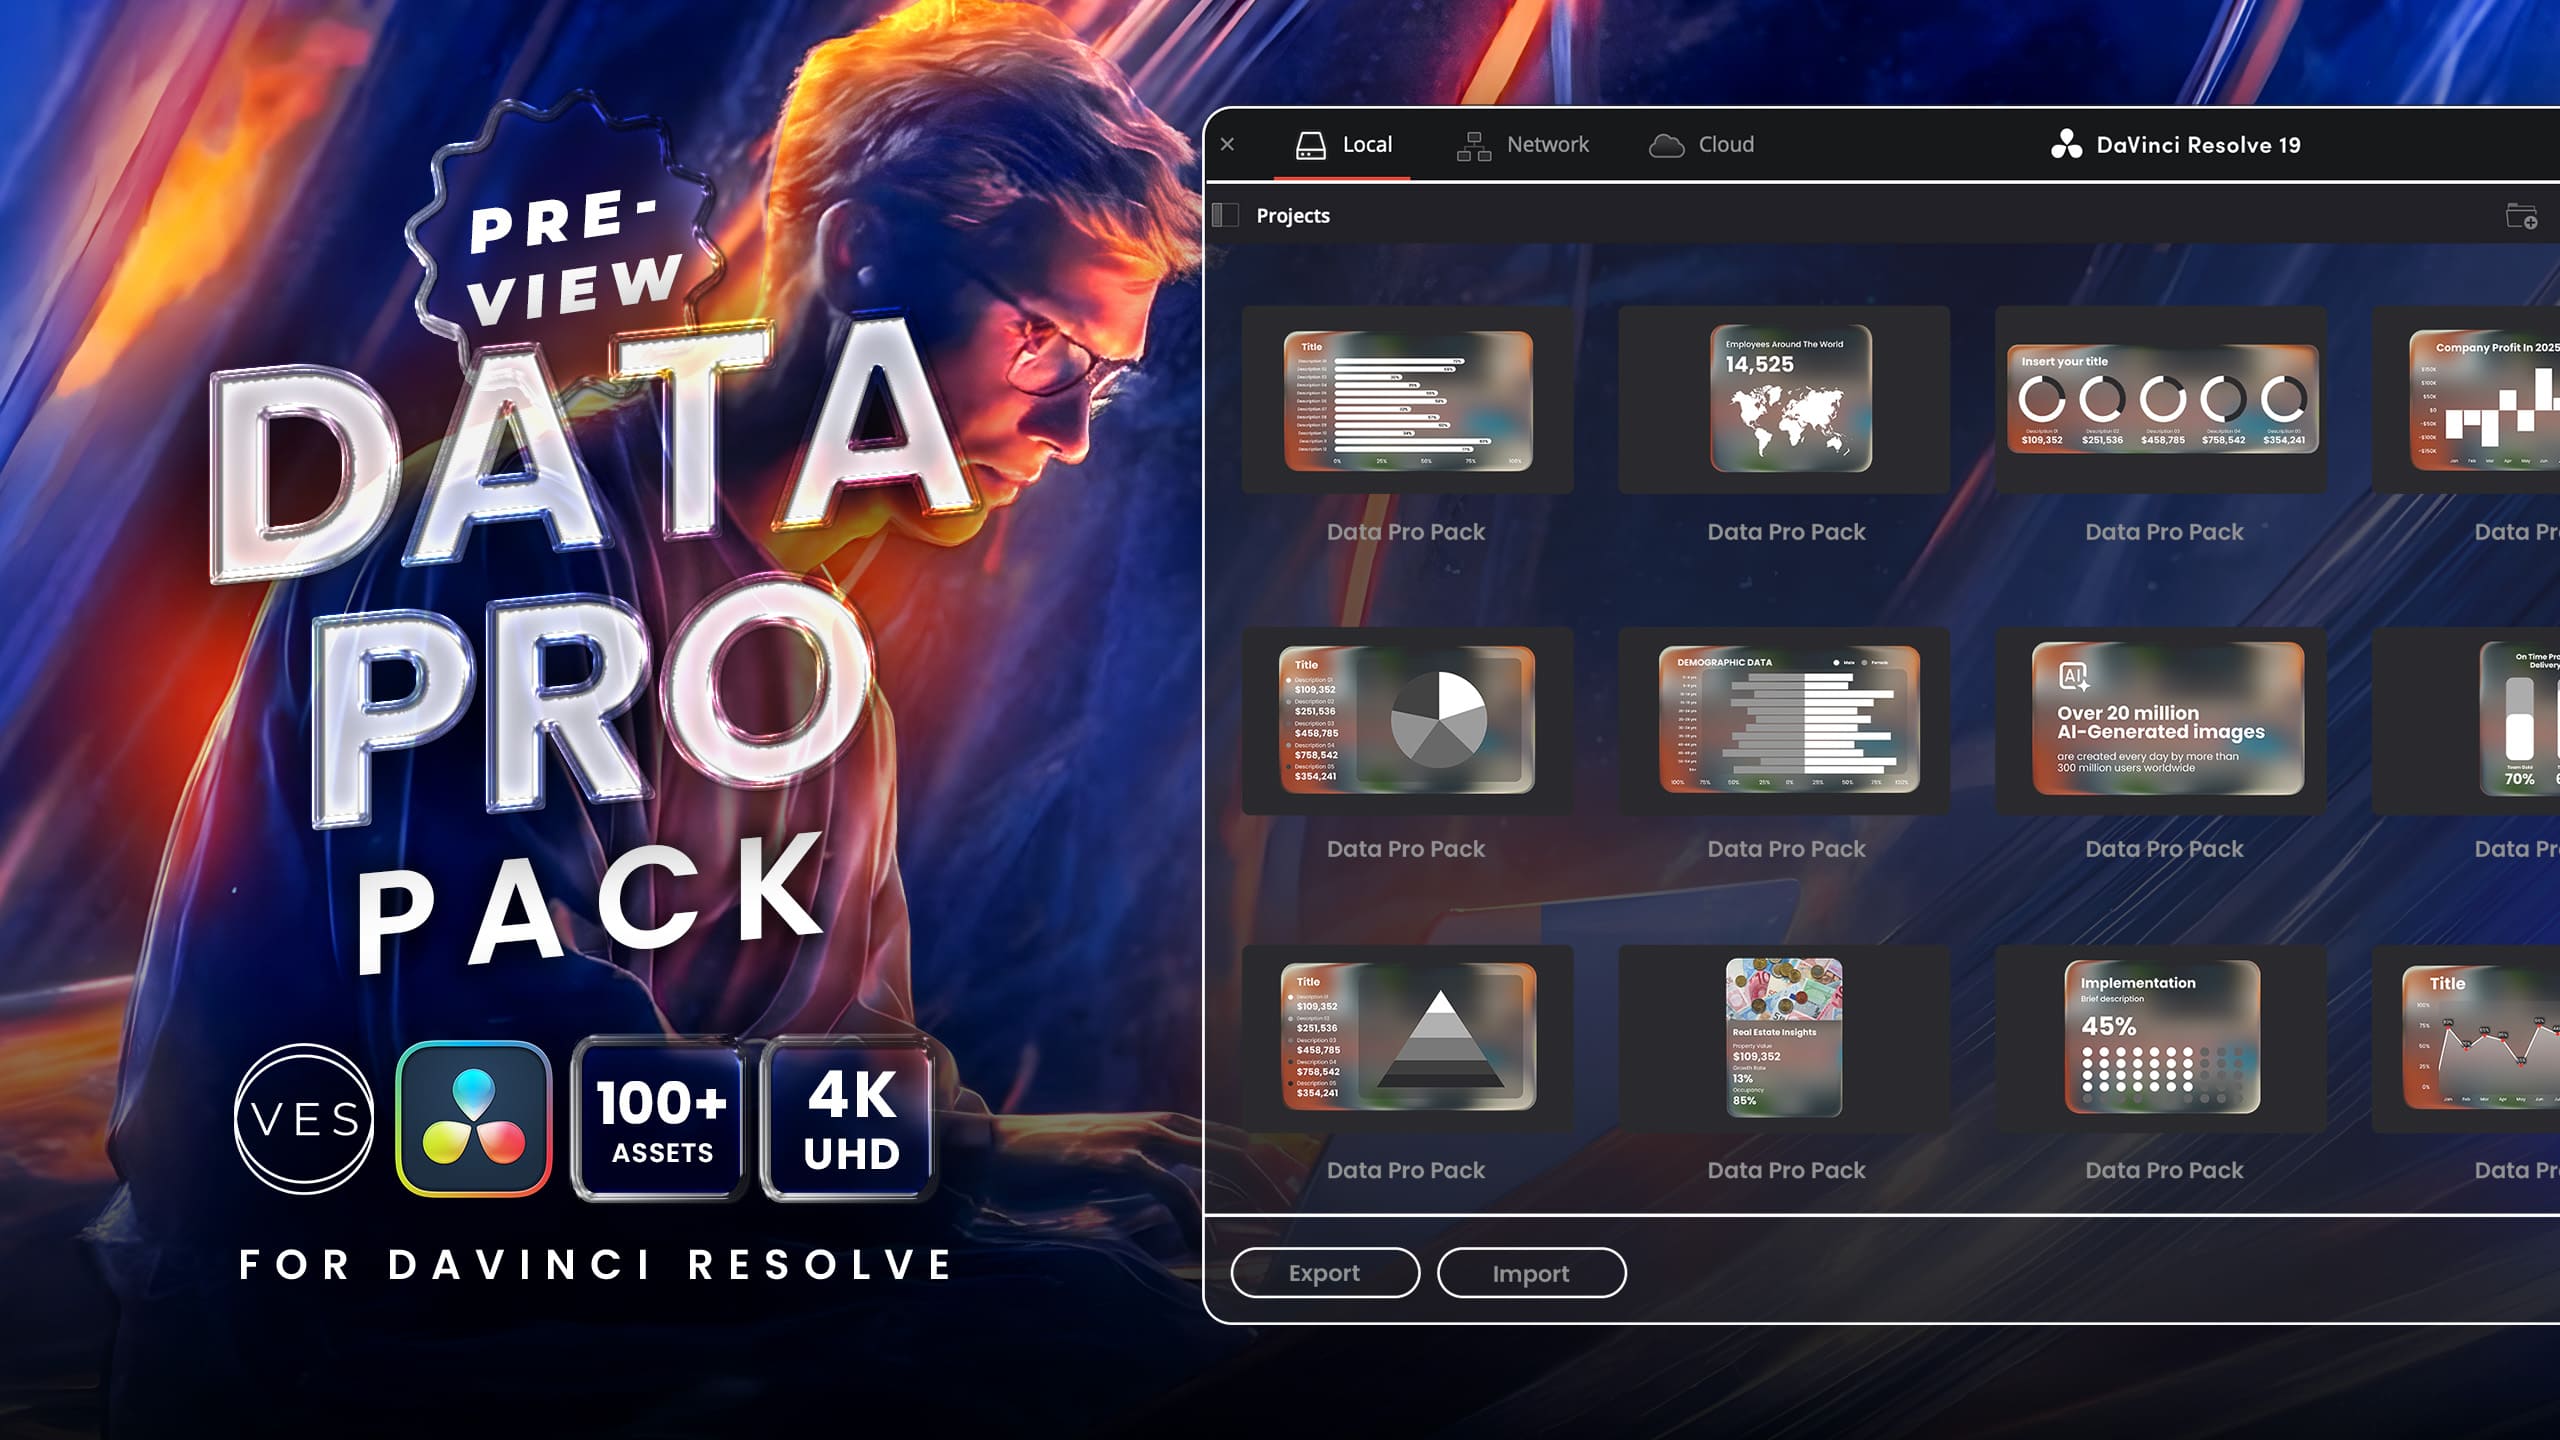
Task: Select the pie chart project thumbnail
Action: [x=1407, y=720]
